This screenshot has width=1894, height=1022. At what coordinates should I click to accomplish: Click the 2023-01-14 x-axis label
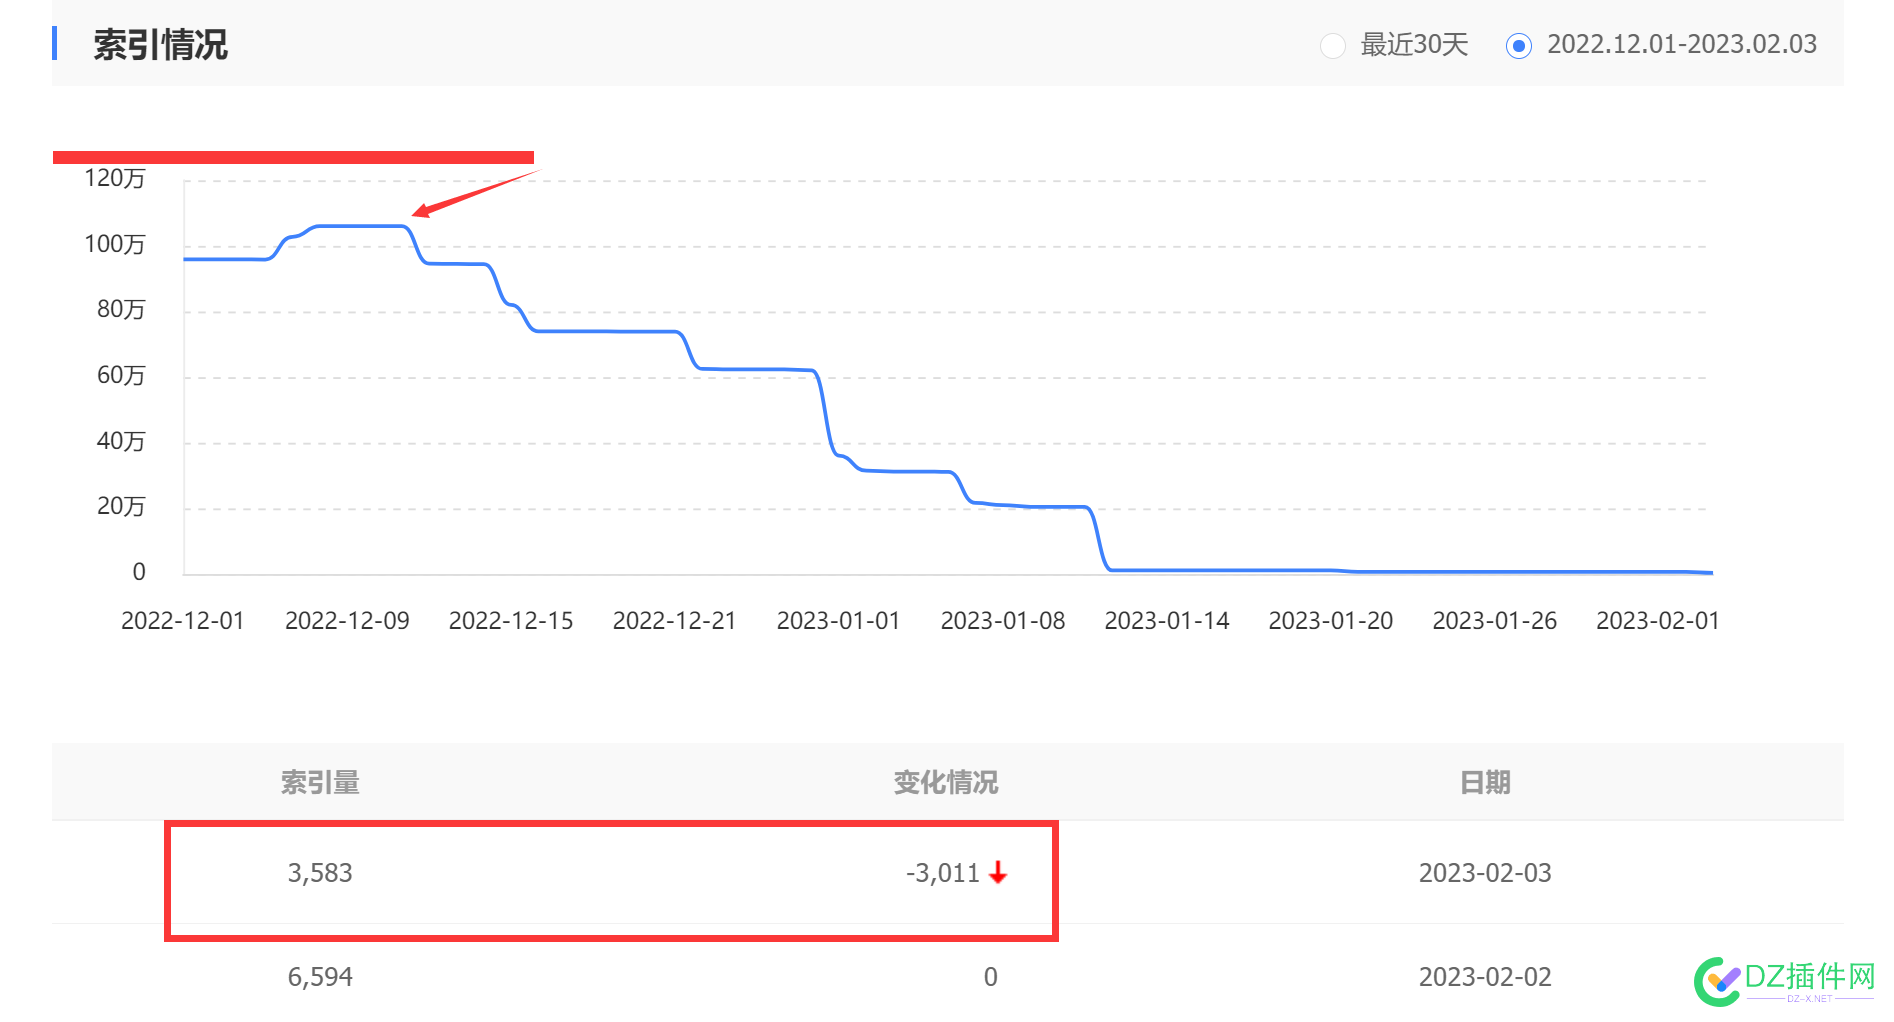coord(1167,621)
